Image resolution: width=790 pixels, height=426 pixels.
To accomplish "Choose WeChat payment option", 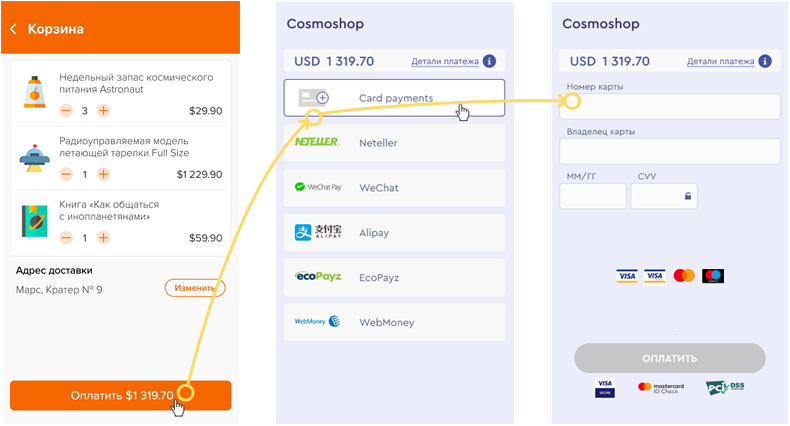I will (394, 187).
